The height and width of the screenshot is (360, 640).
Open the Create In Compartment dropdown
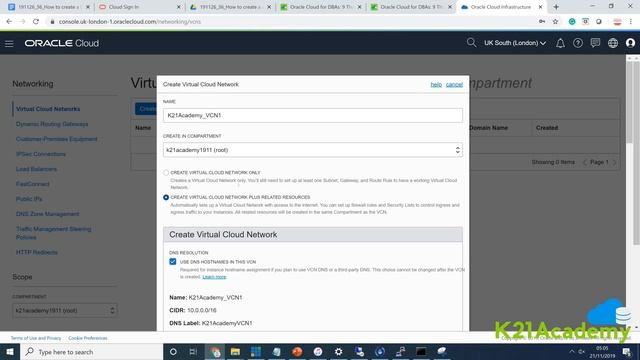point(313,150)
